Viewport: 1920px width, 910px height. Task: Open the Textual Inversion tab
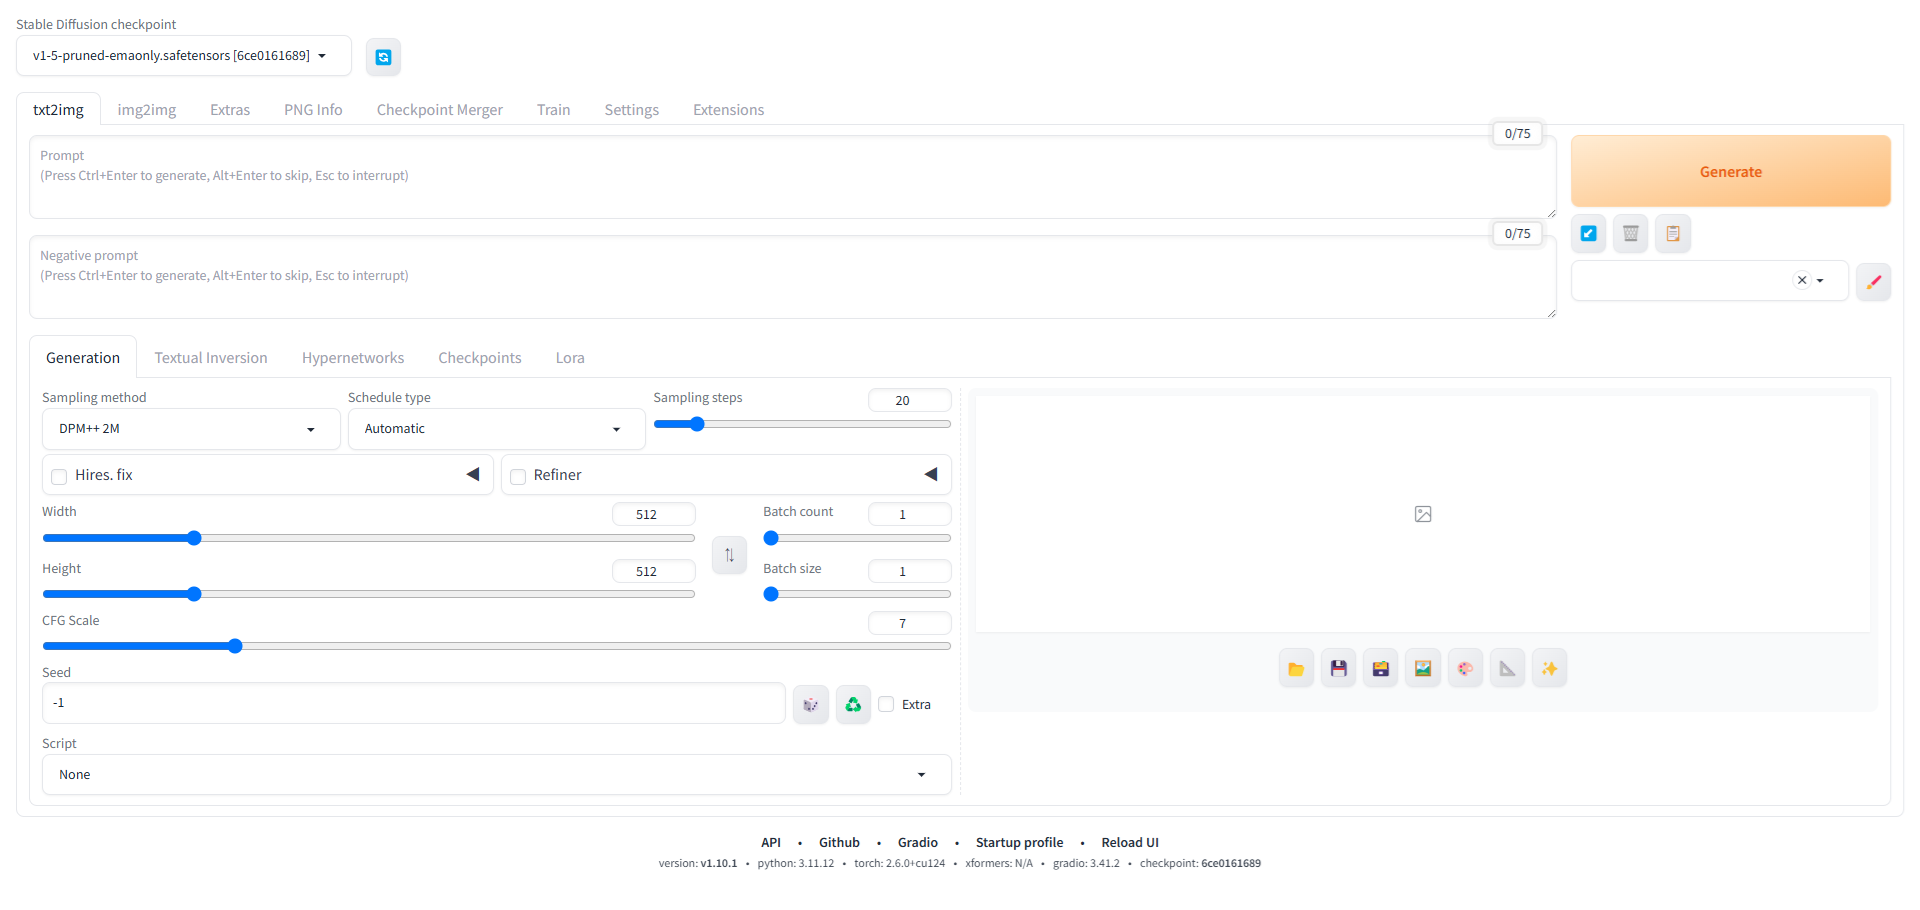tap(211, 357)
